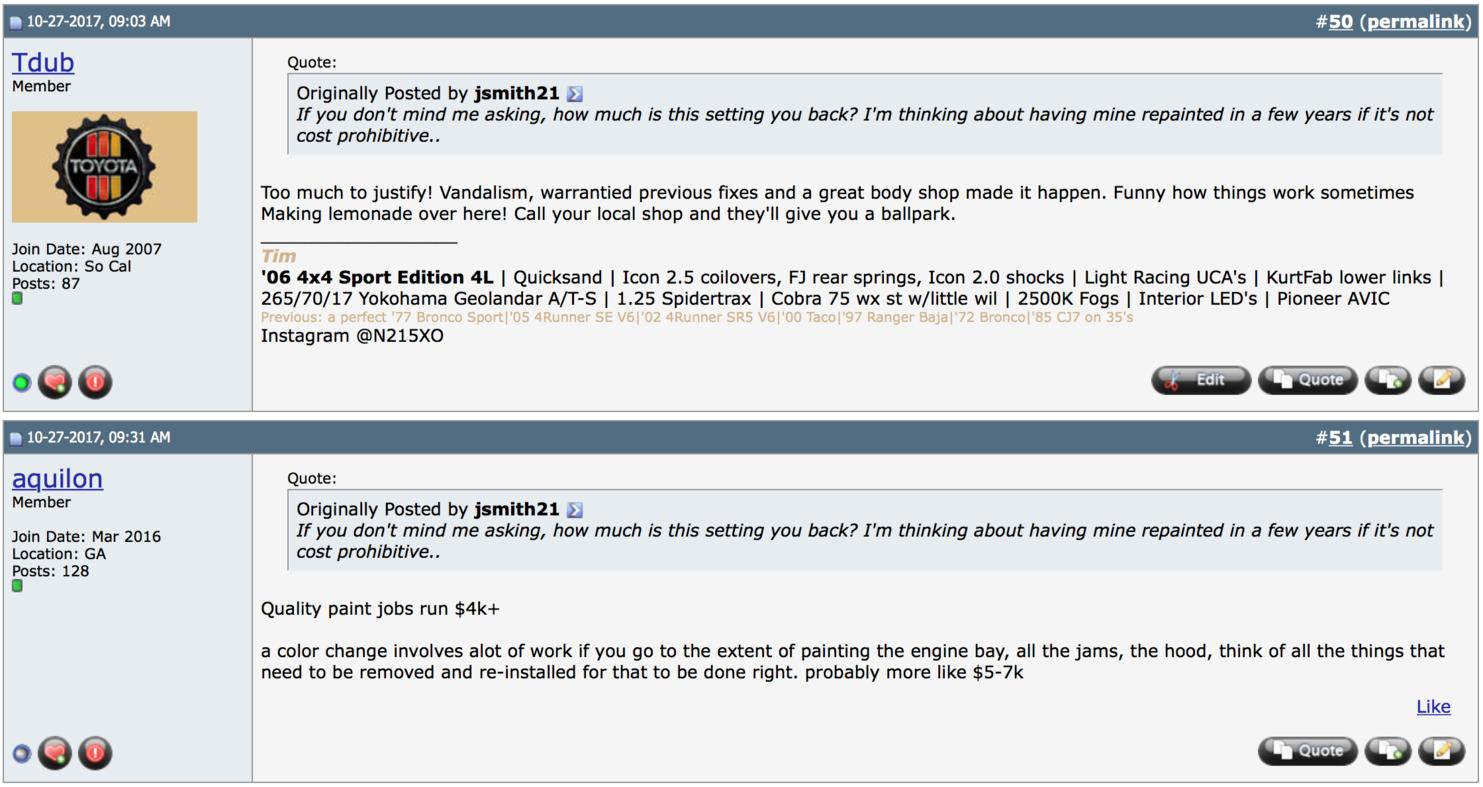Click reputation heart icon under Tdub
1483x787 pixels.
point(55,382)
